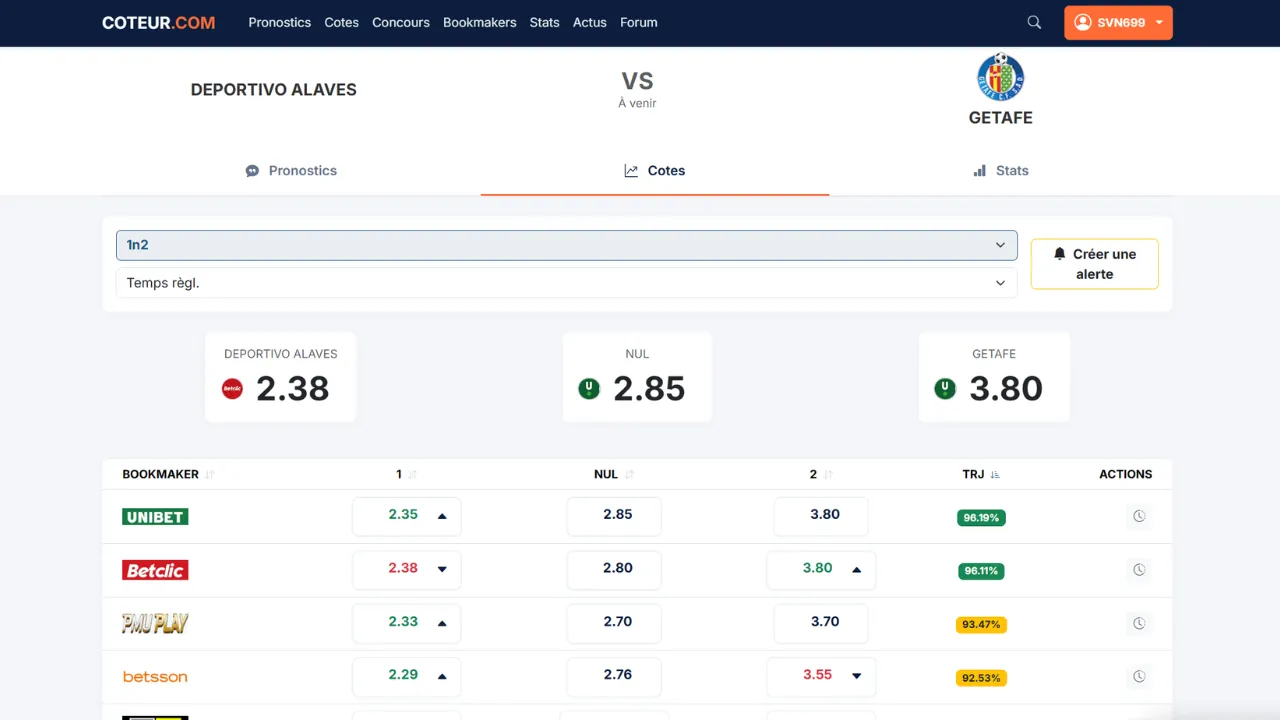Click the betsson bookmaker logo
1280x720 pixels.
click(x=155, y=677)
